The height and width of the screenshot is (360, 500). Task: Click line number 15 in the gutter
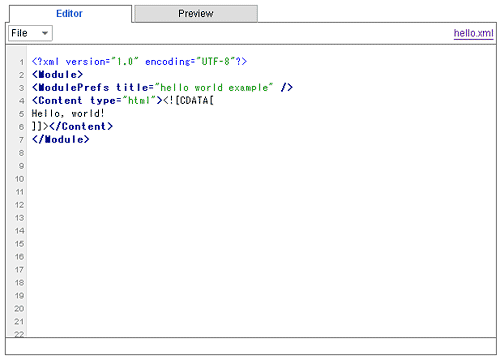coord(19,244)
